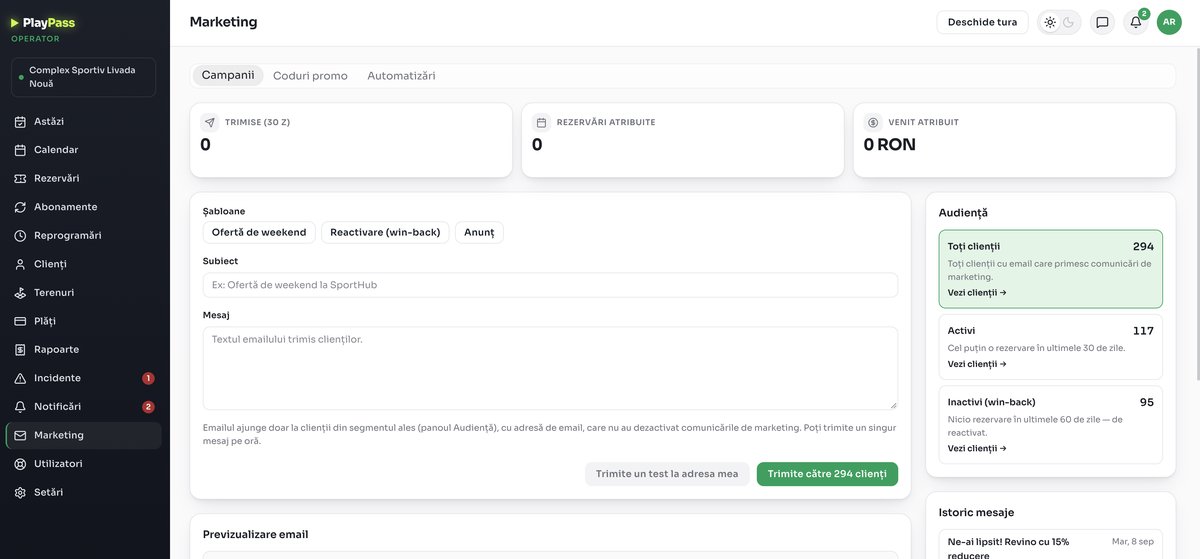
Task: Click the PlayPass logo
Action: tap(43, 23)
